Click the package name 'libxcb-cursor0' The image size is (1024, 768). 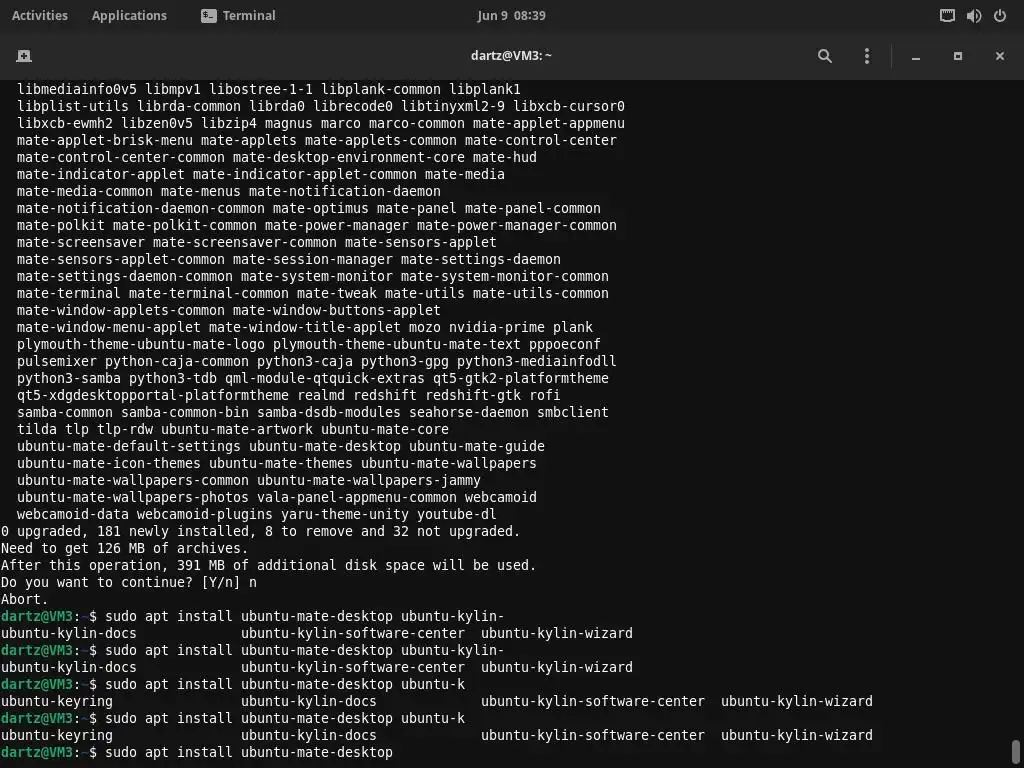(x=569, y=107)
